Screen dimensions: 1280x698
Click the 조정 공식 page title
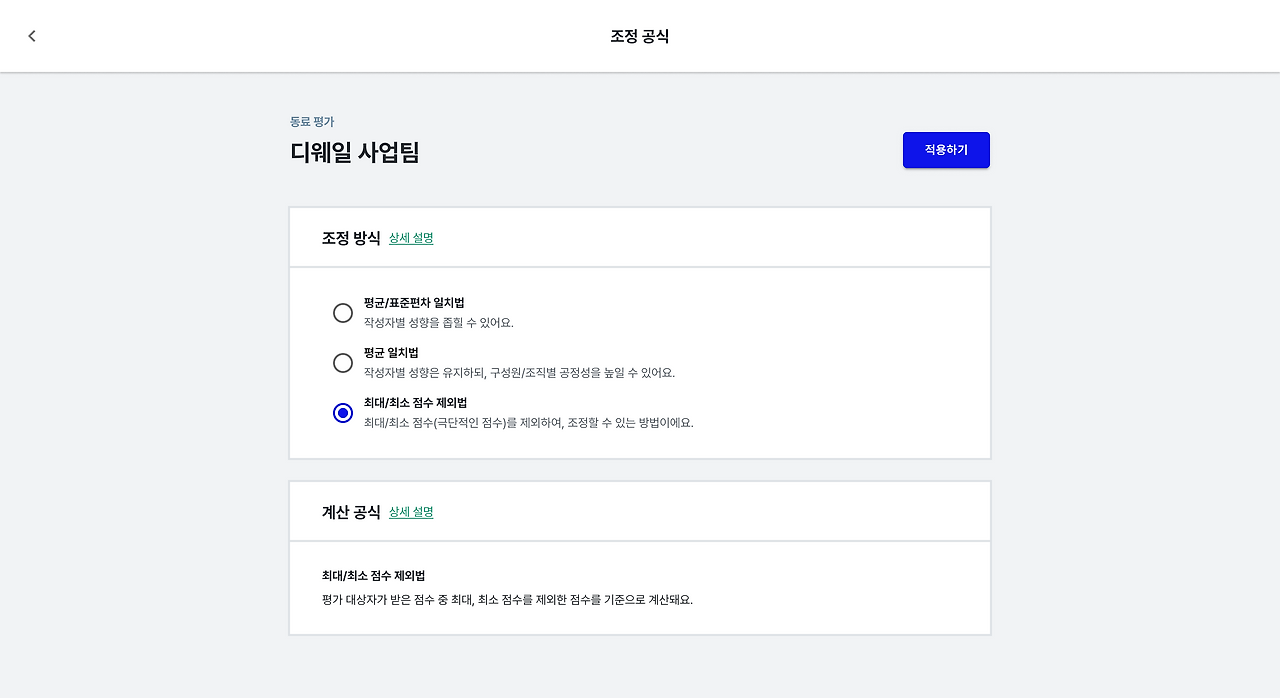pyautogui.click(x=640, y=36)
